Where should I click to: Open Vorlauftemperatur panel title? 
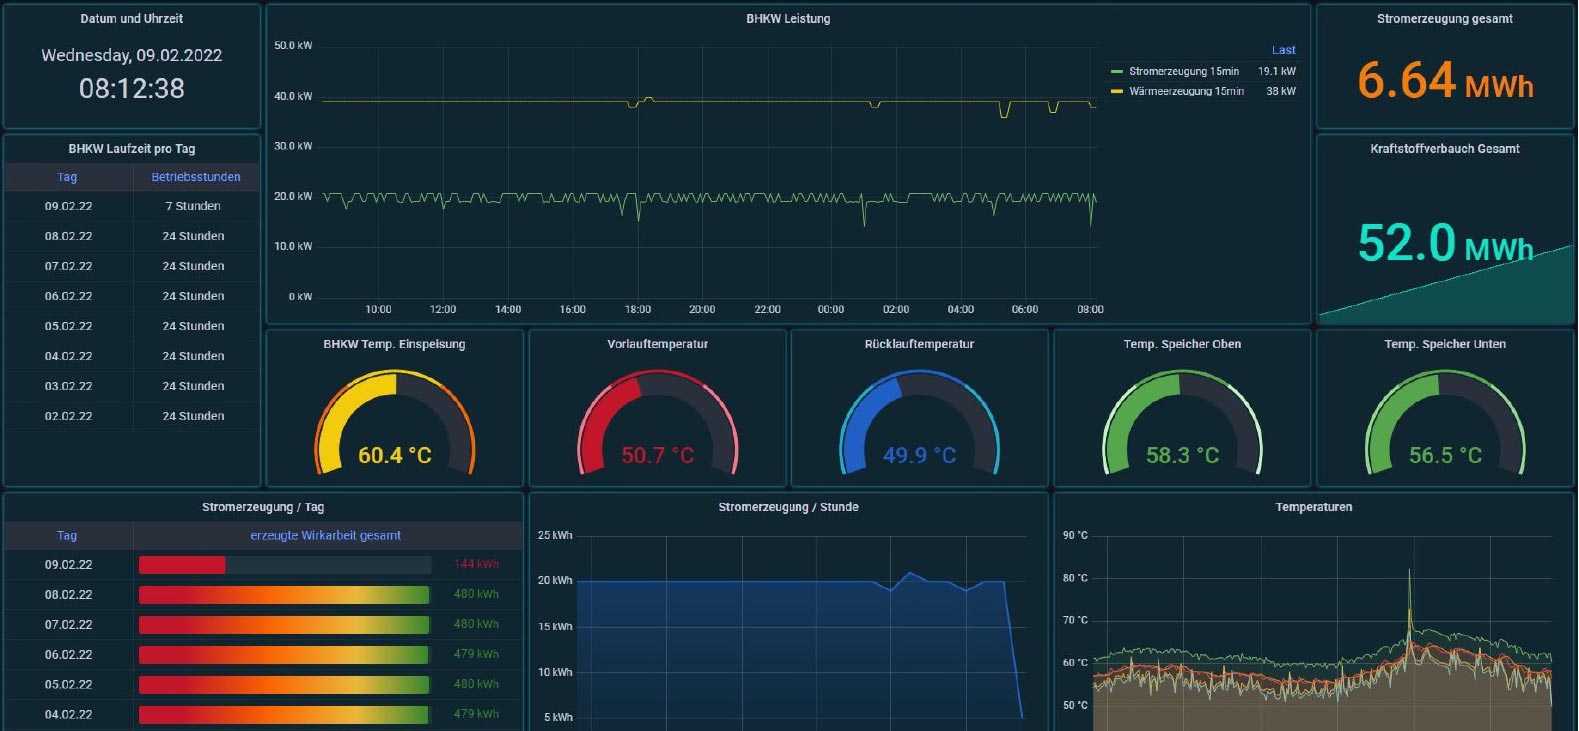pyautogui.click(x=657, y=344)
